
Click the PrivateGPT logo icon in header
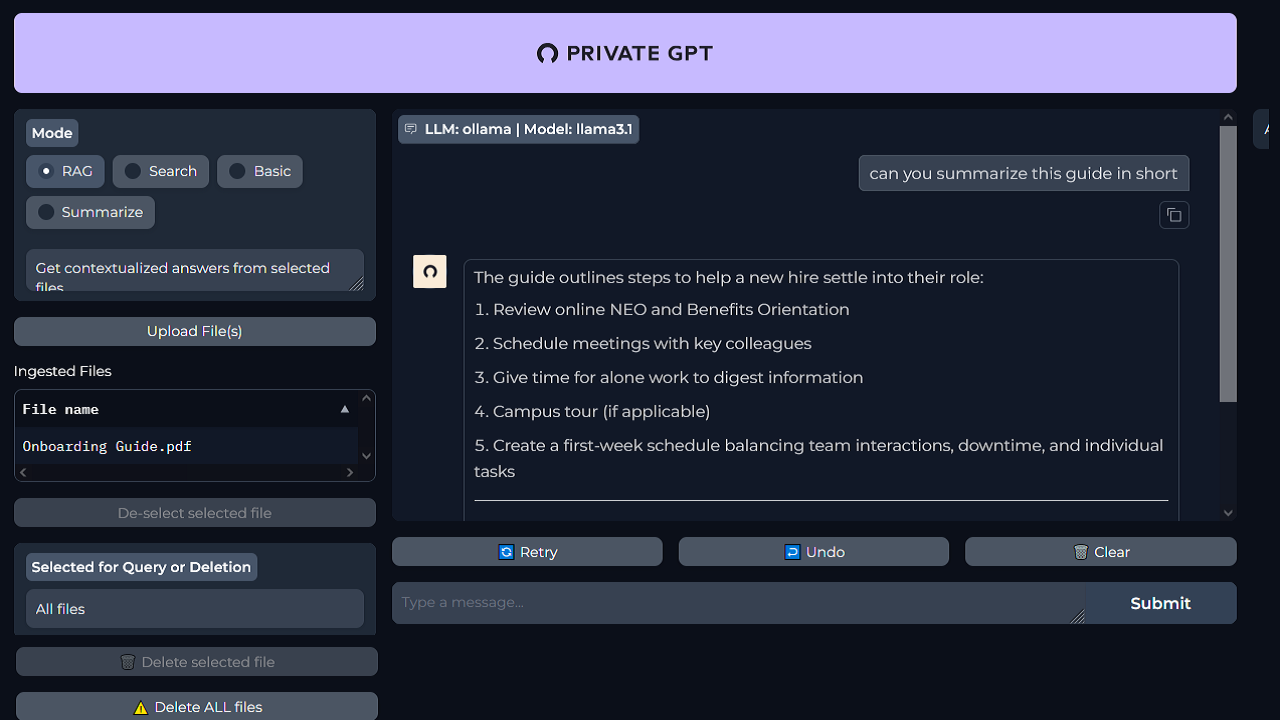[547, 54]
